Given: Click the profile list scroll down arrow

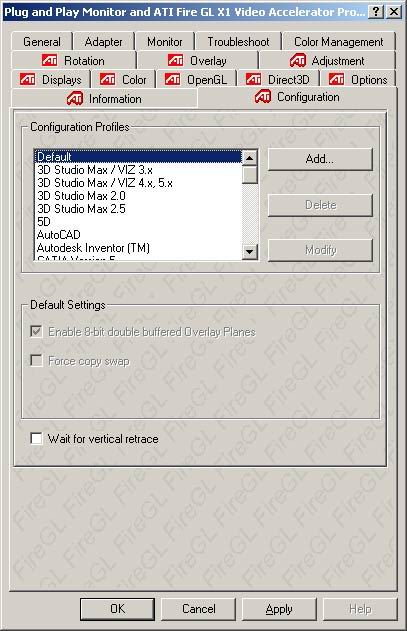Looking at the screenshot, I should point(250,252).
